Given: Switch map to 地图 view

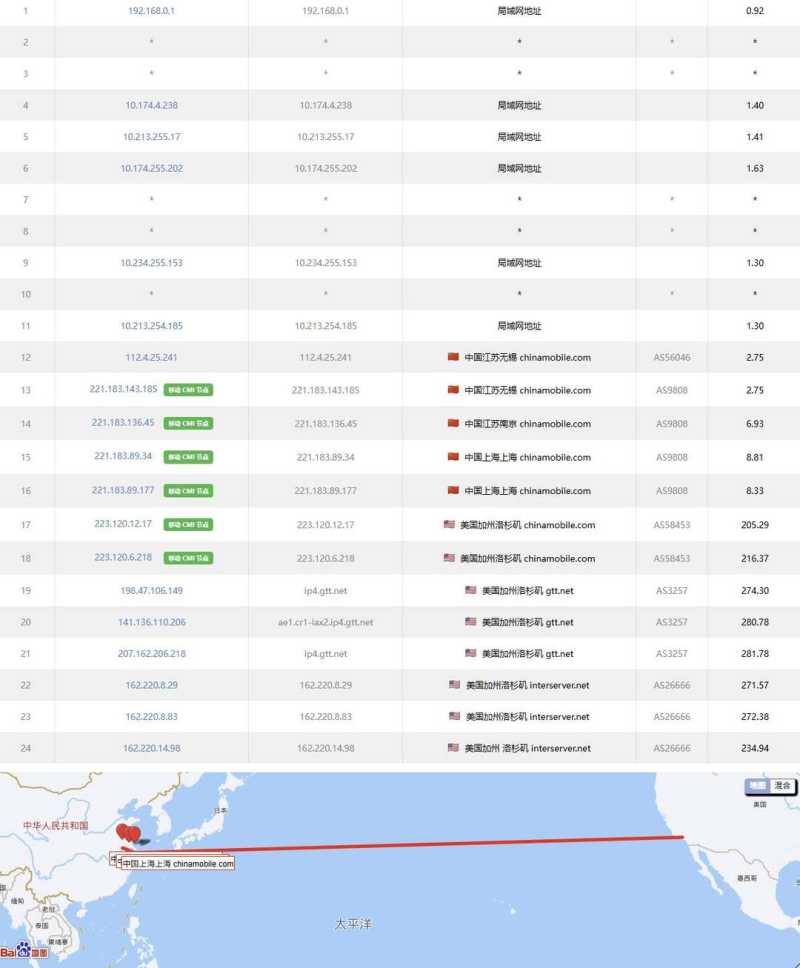Looking at the screenshot, I should [758, 786].
